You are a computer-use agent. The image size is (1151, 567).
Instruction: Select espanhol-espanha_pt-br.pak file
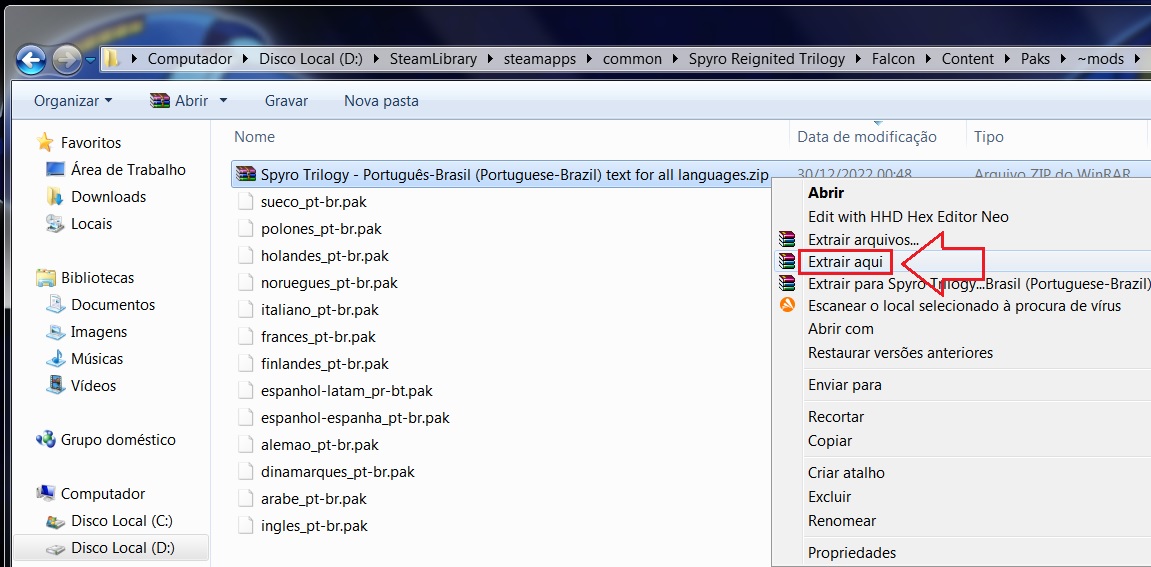(x=355, y=417)
